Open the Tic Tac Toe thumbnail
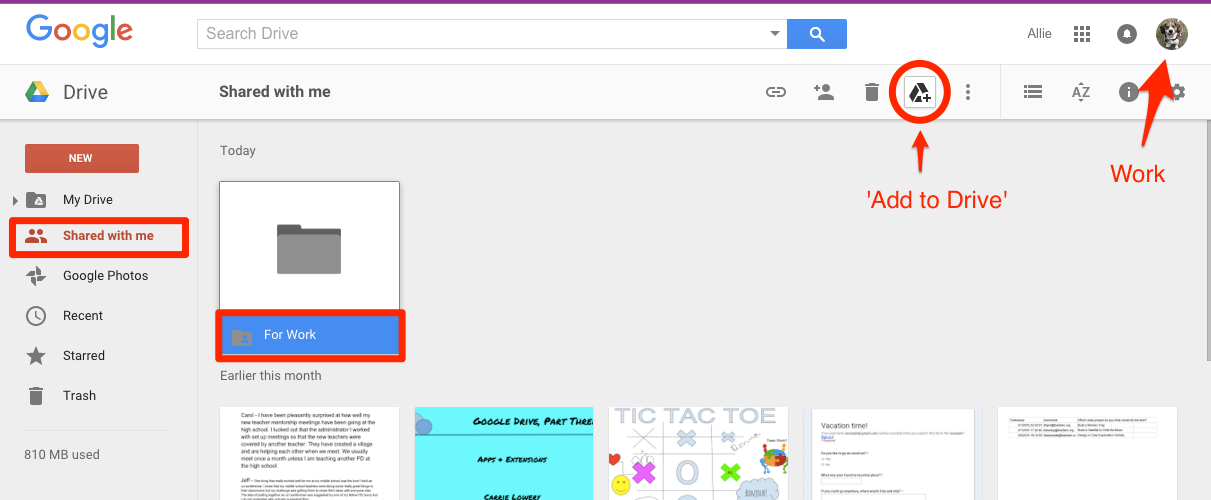The height and width of the screenshot is (500, 1211). [698, 453]
